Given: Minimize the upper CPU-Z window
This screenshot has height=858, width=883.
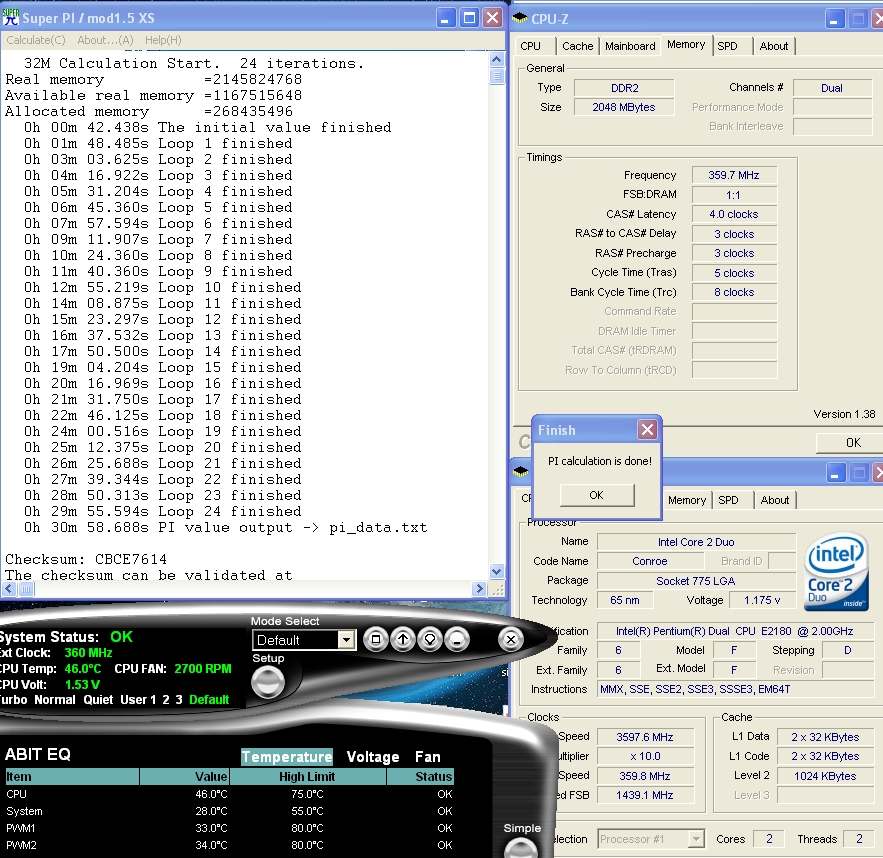Looking at the screenshot, I should pyautogui.click(x=834, y=19).
